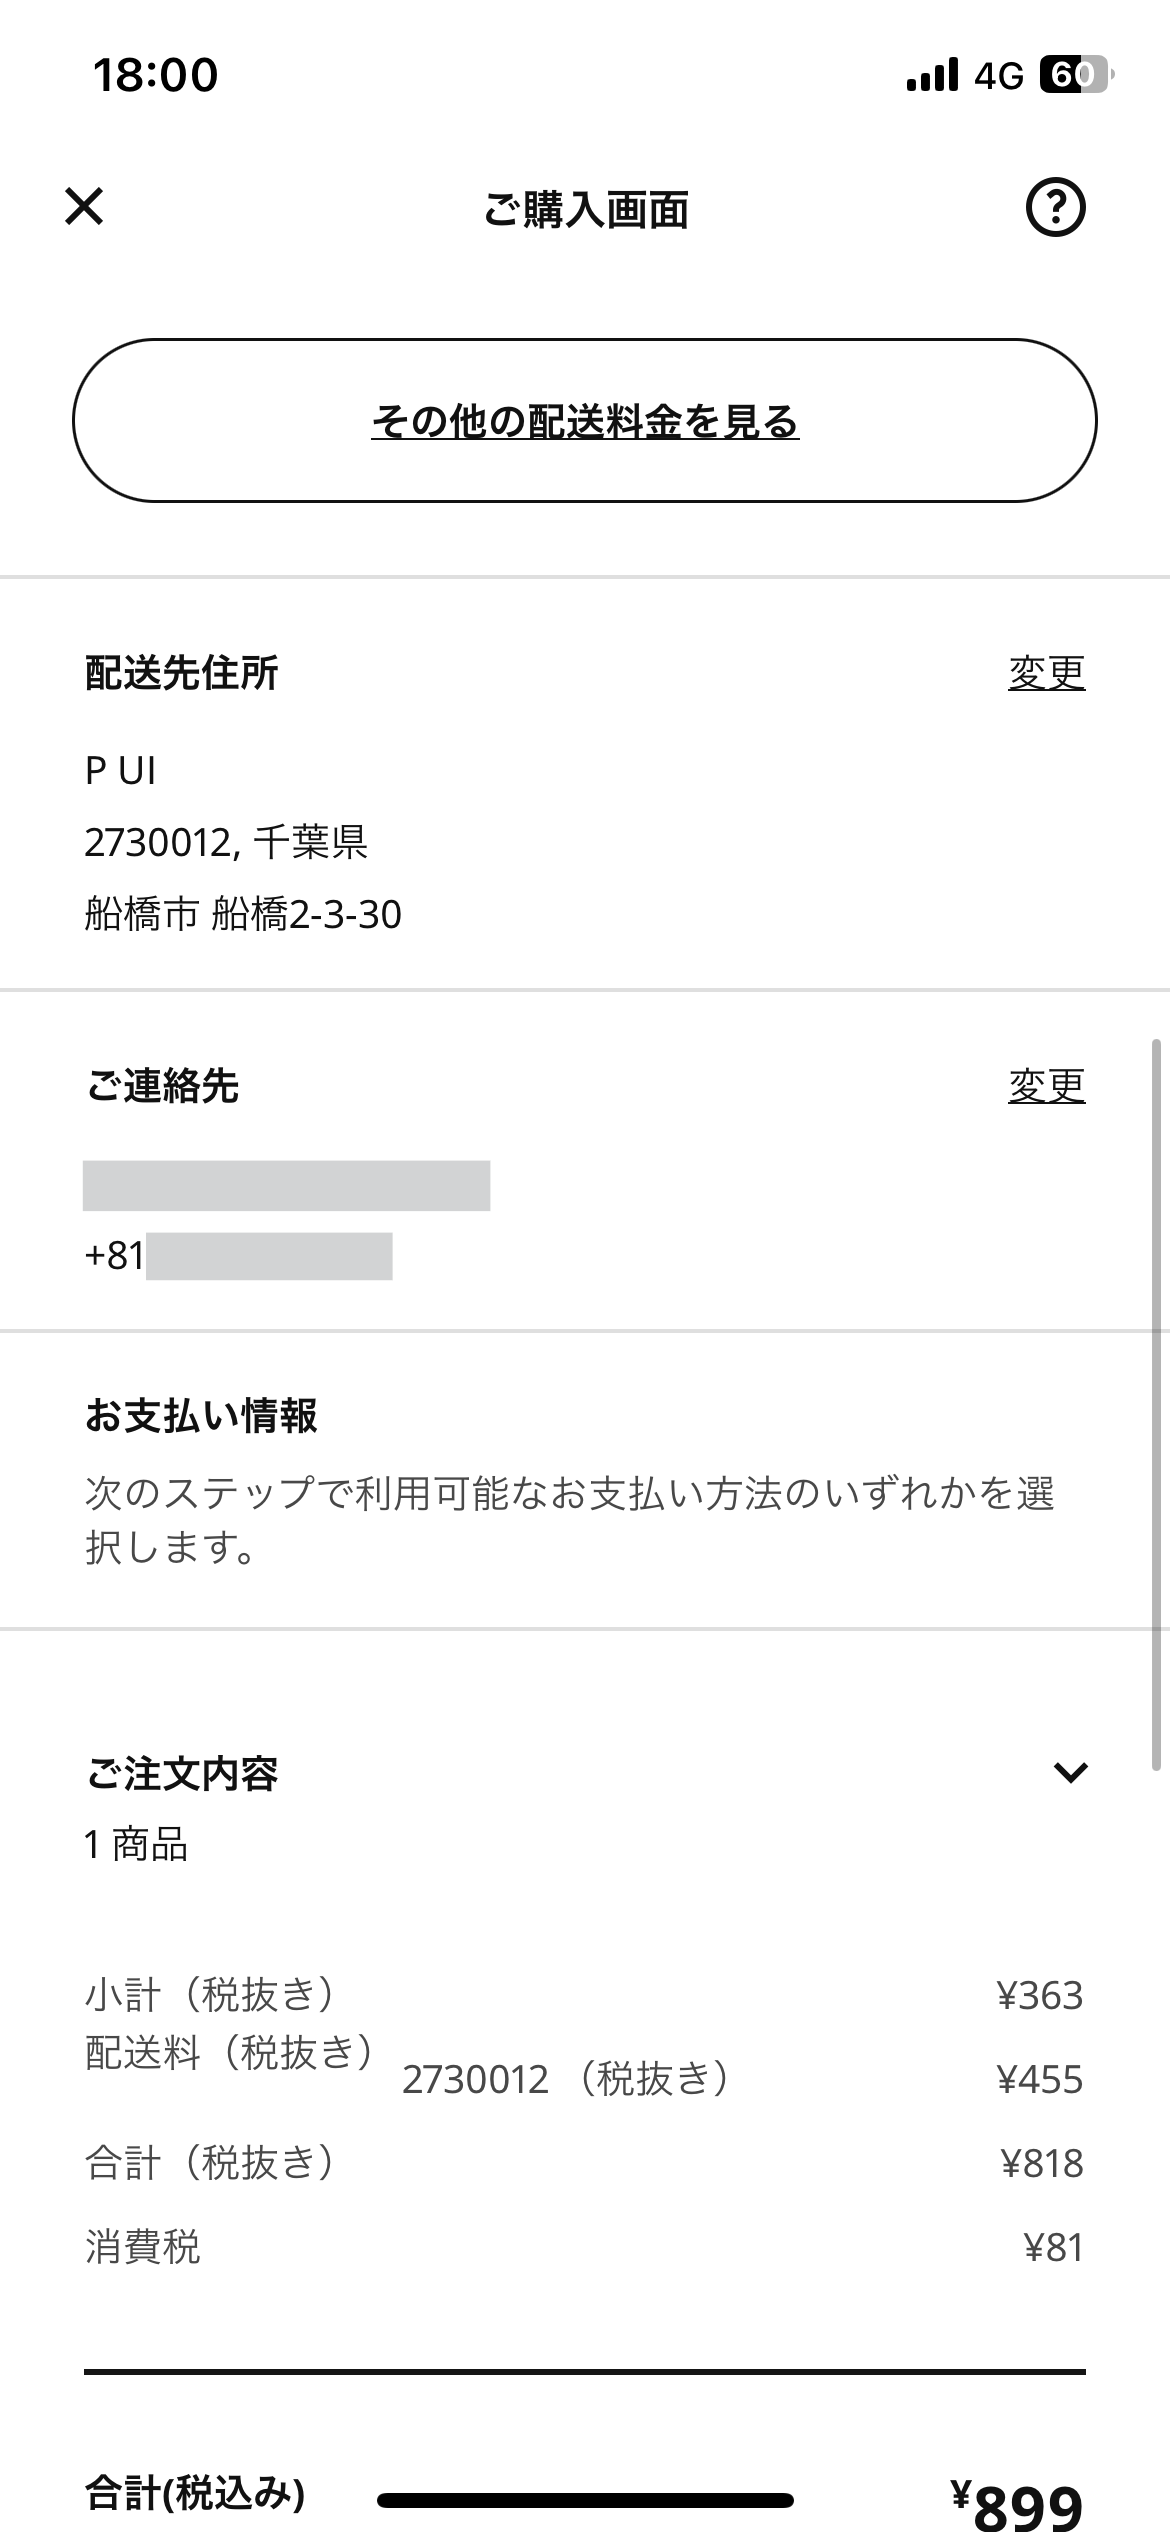
Task: Tap the redacted email contact field
Action: [286, 1186]
